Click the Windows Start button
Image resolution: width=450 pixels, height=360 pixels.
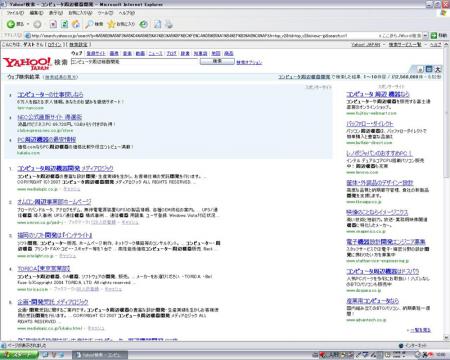click(x=19, y=355)
